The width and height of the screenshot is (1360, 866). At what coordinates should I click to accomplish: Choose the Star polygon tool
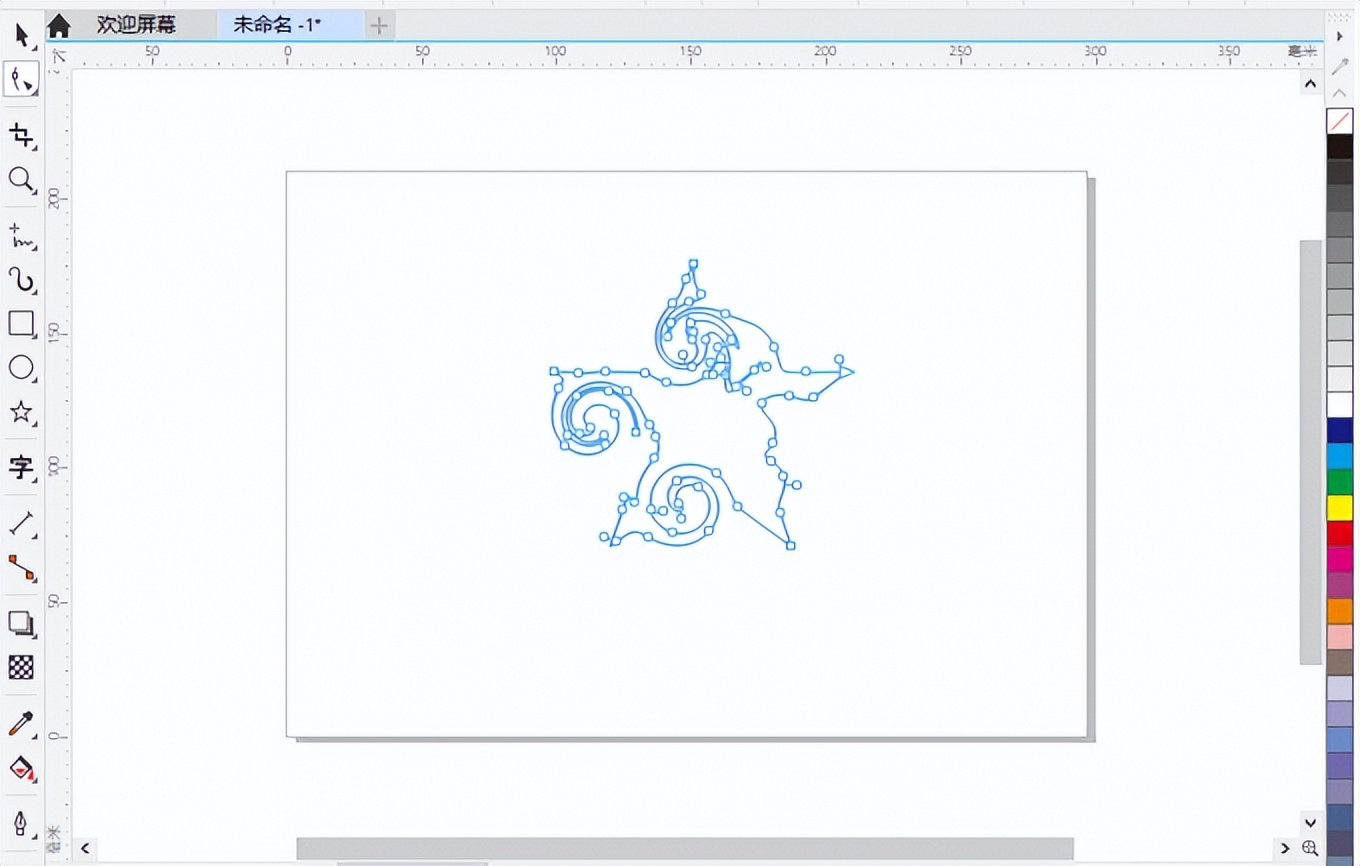(x=21, y=412)
